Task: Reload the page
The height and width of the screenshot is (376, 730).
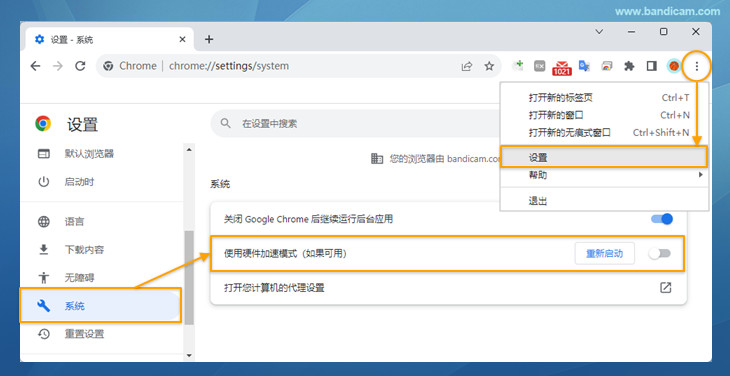Action: pyautogui.click(x=81, y=66)
